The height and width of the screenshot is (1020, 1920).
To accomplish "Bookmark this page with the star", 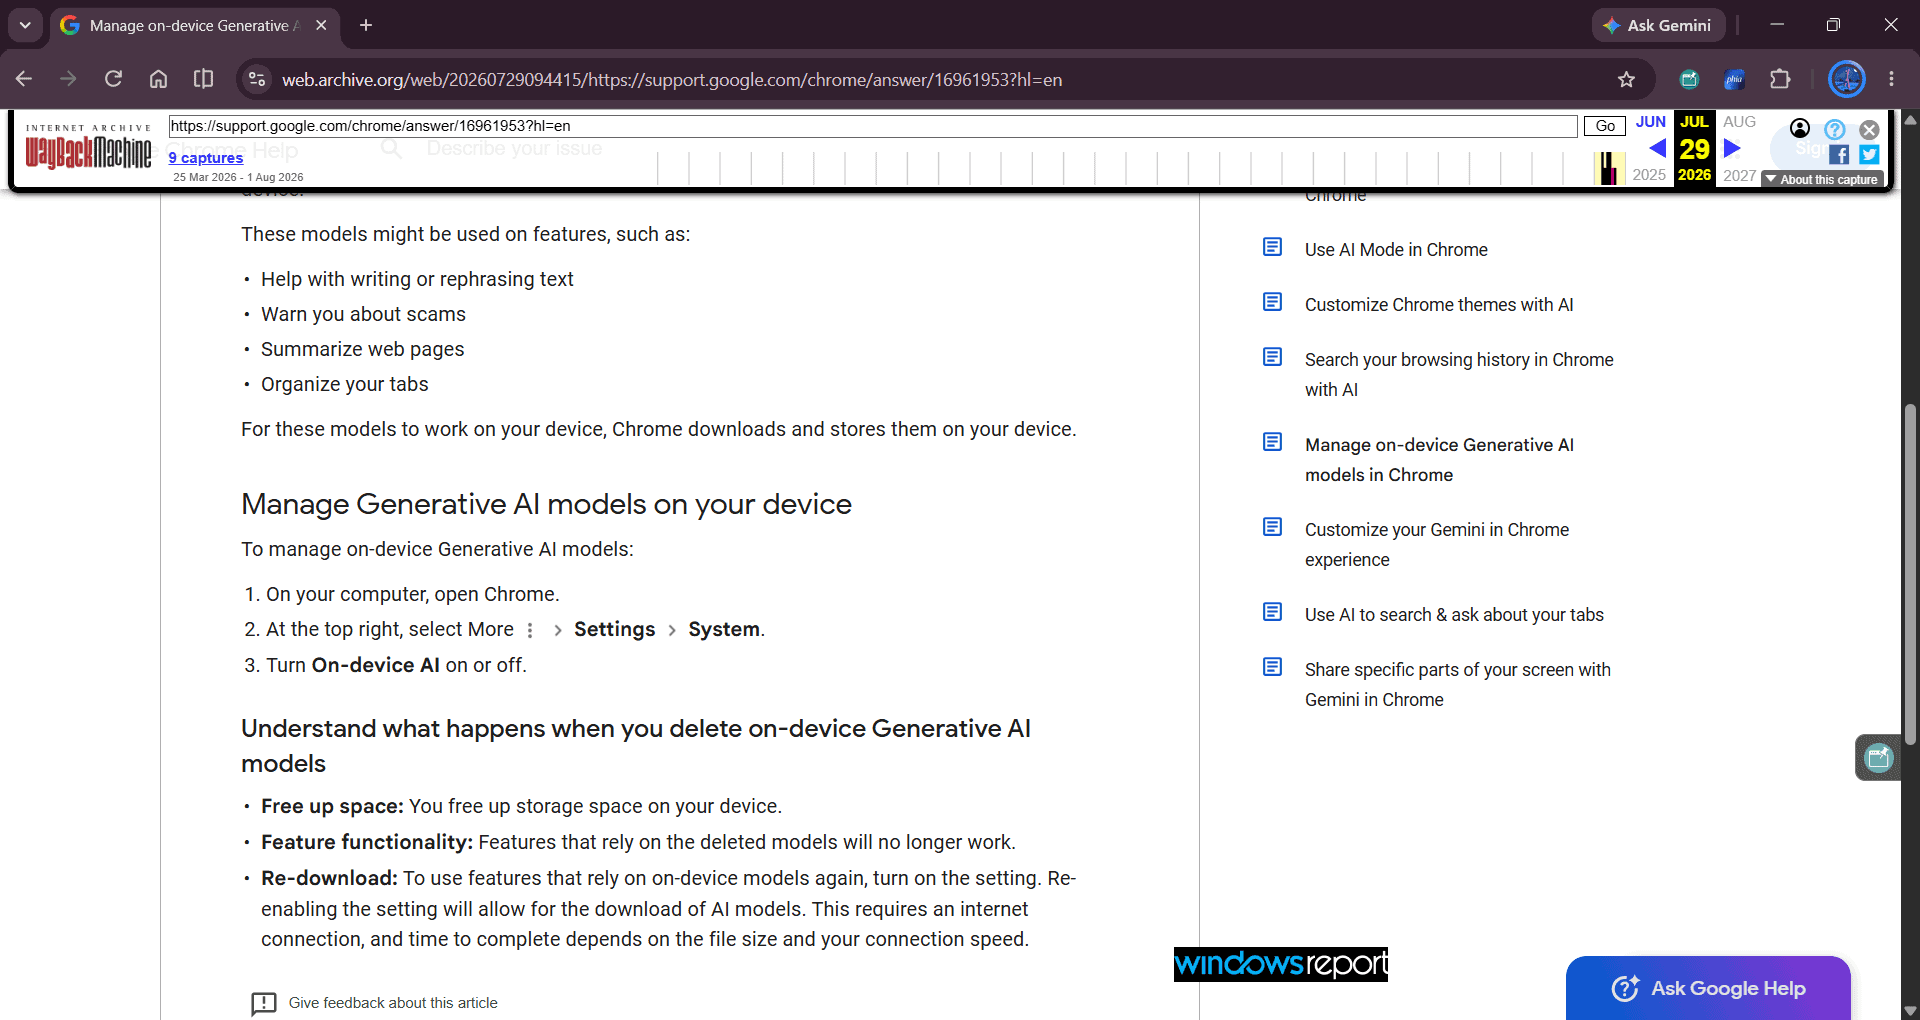I will (x=1626, y=79).
